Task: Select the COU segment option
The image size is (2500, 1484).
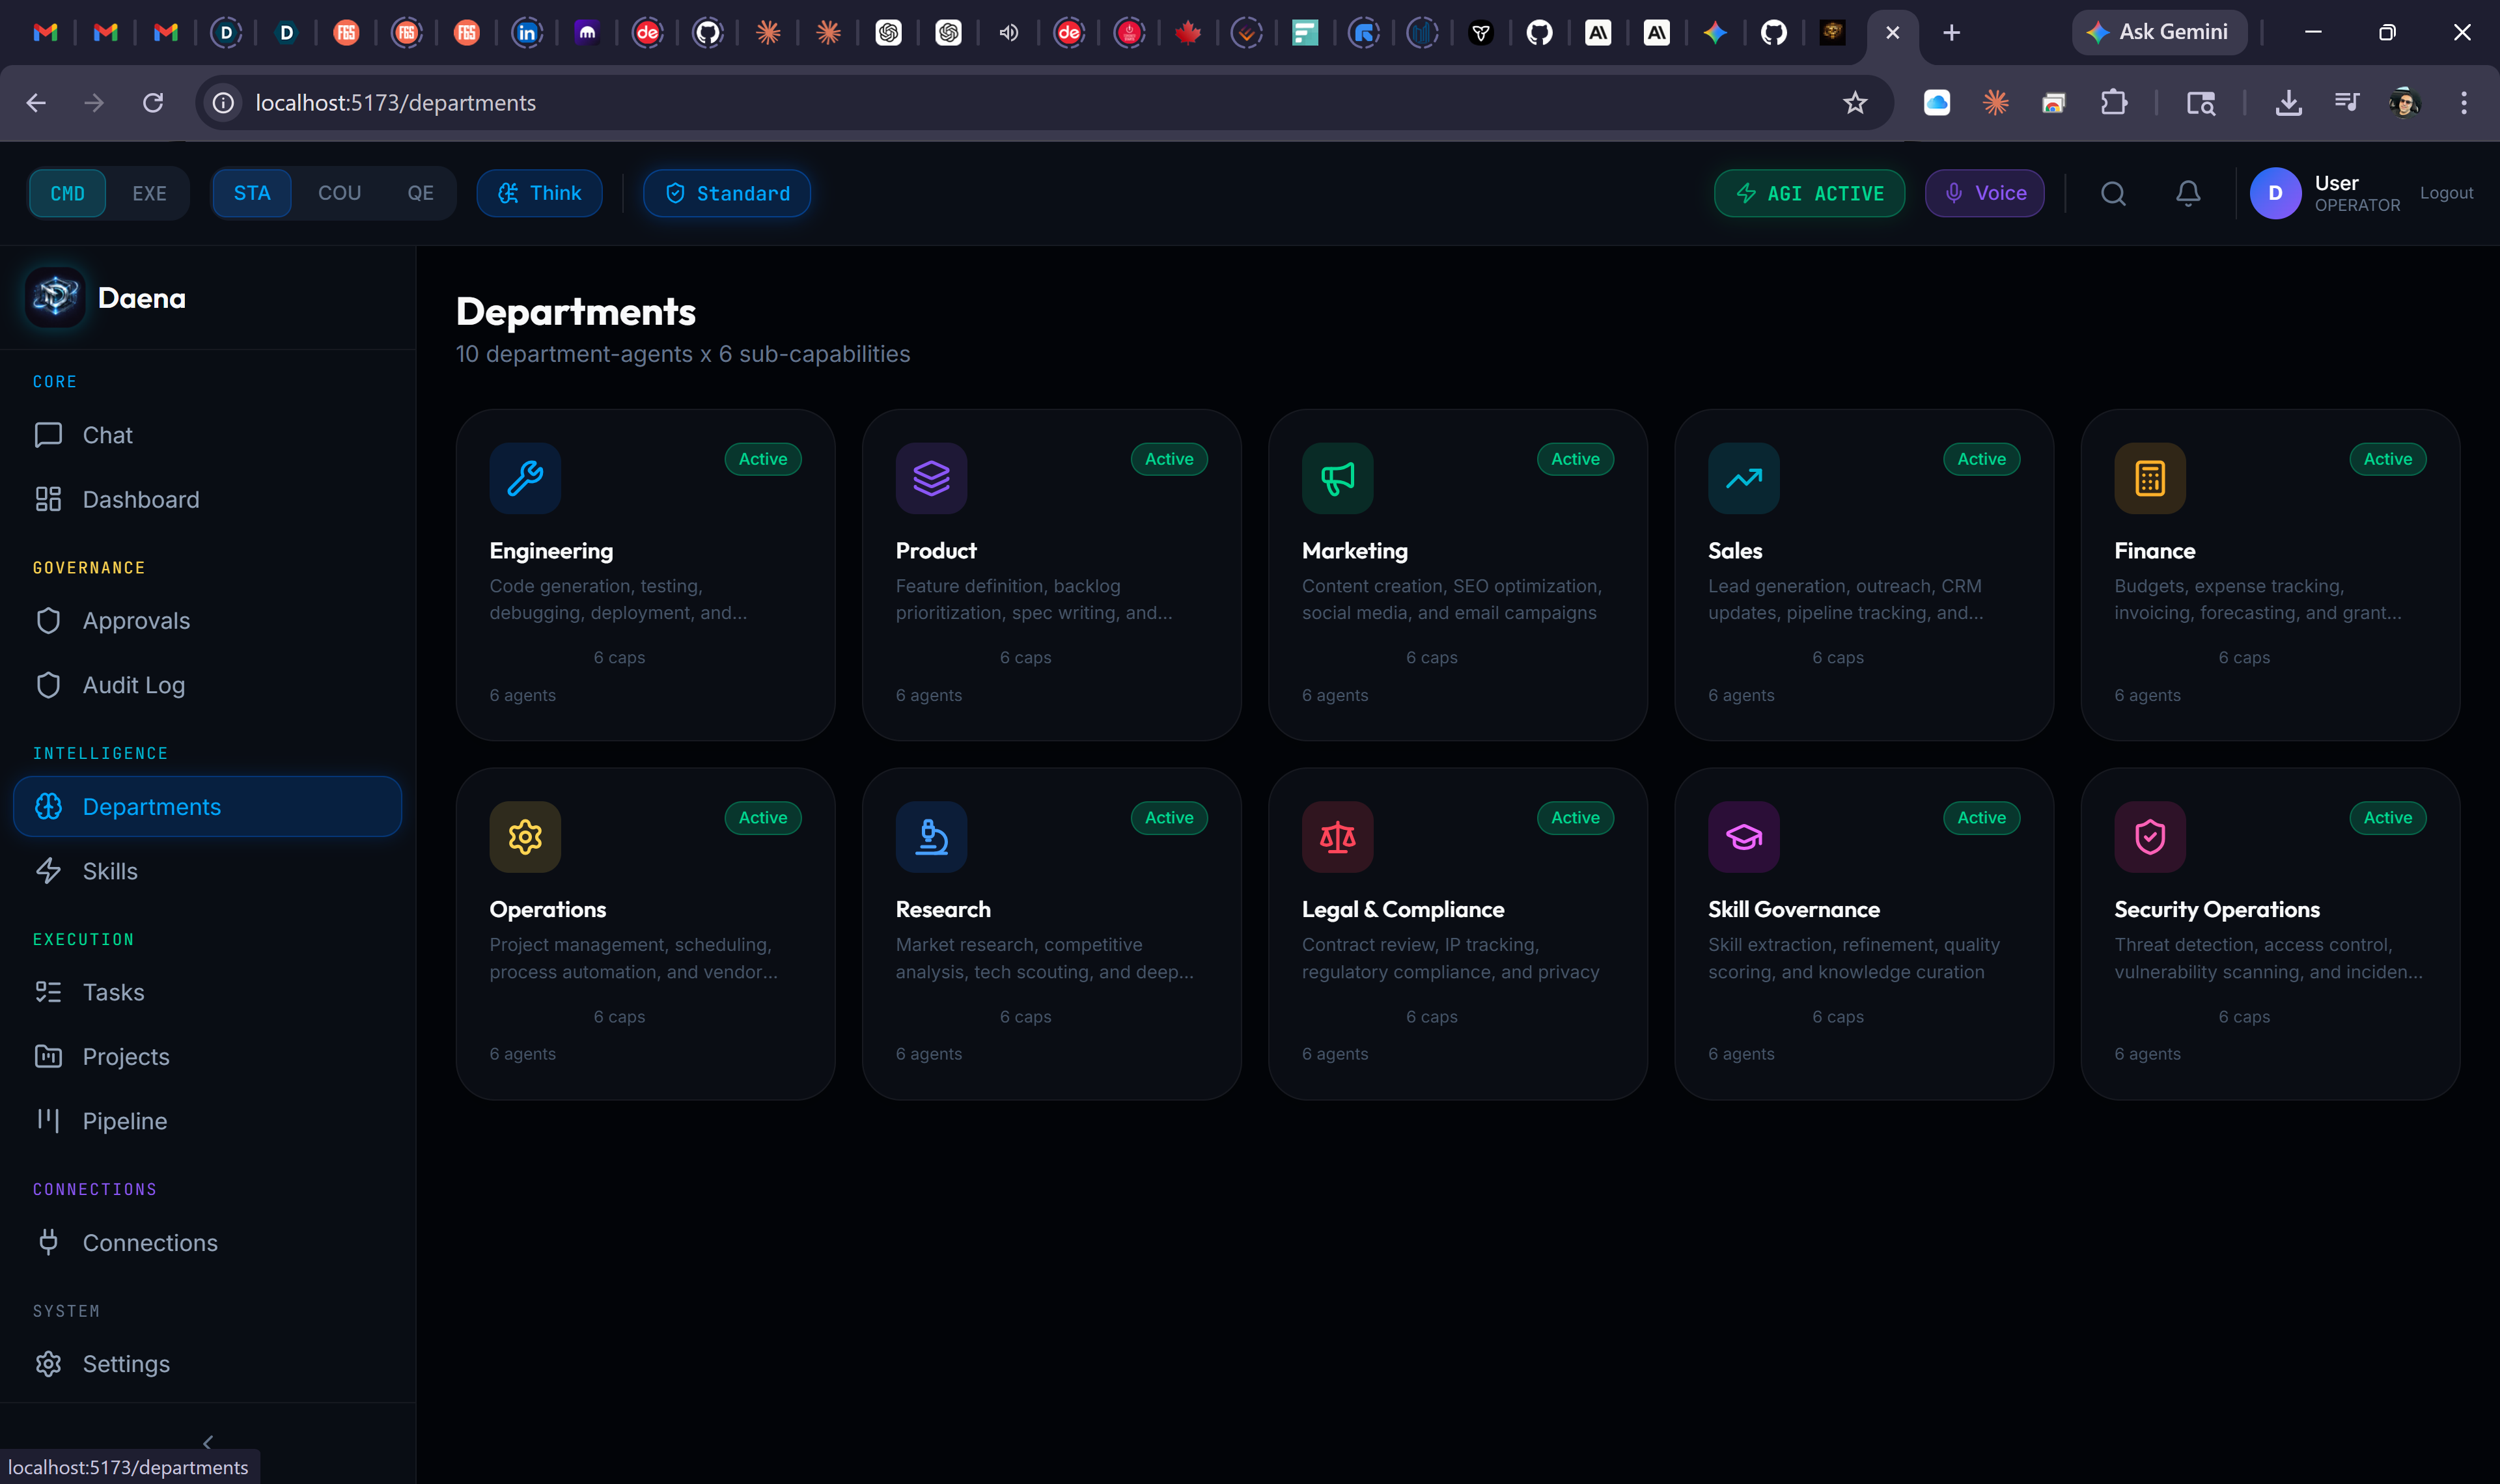Action: (x=339, y=193)
